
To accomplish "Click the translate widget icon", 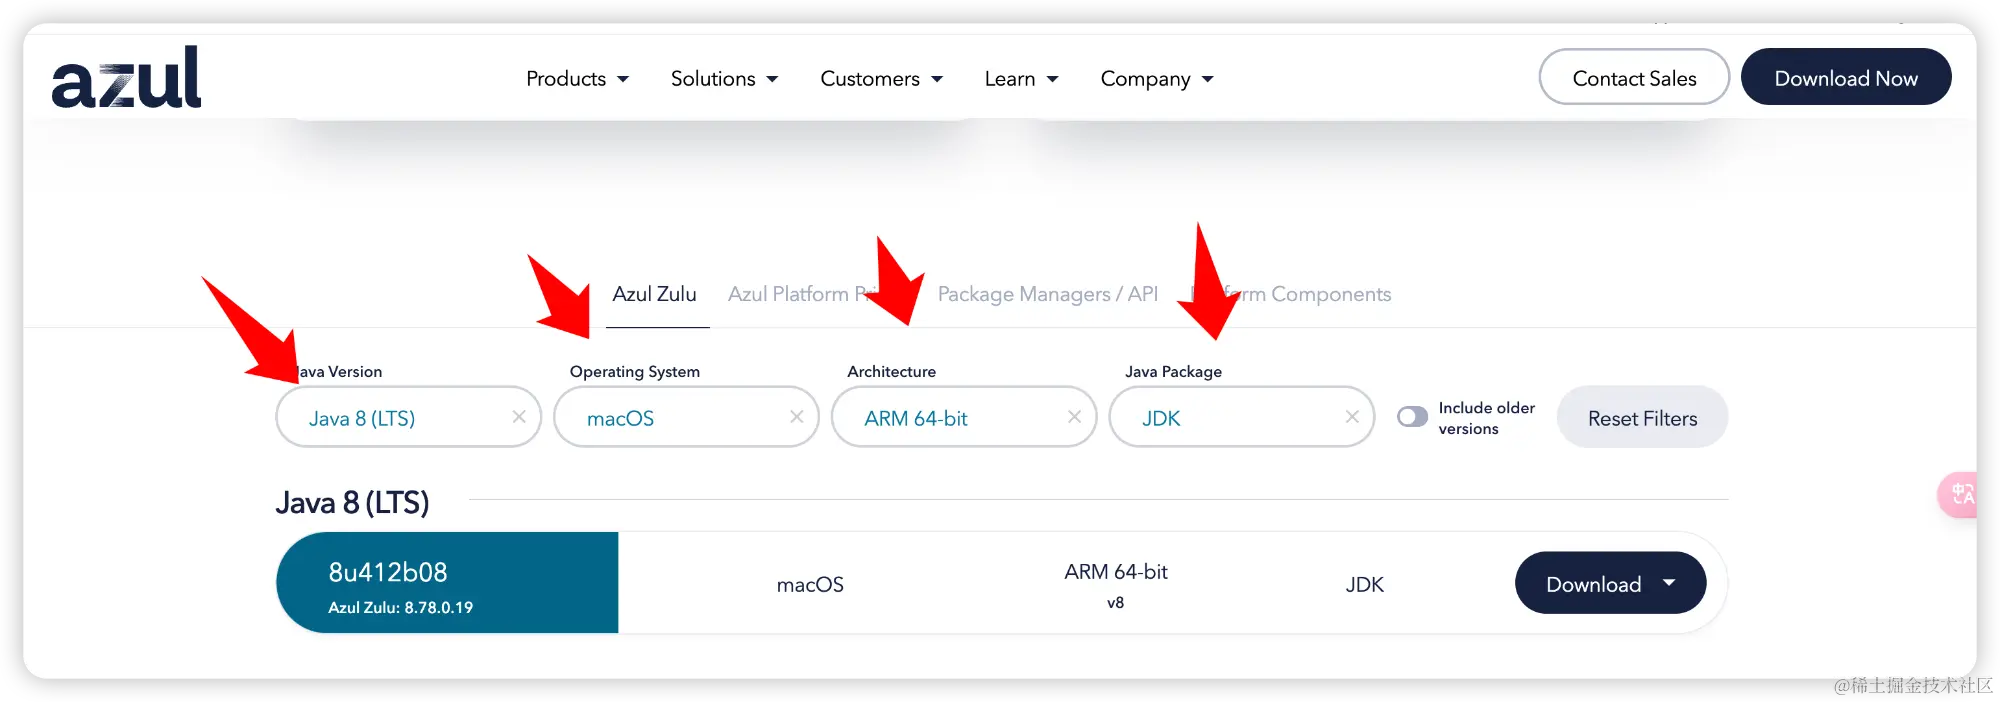I will coord(1960,494).
